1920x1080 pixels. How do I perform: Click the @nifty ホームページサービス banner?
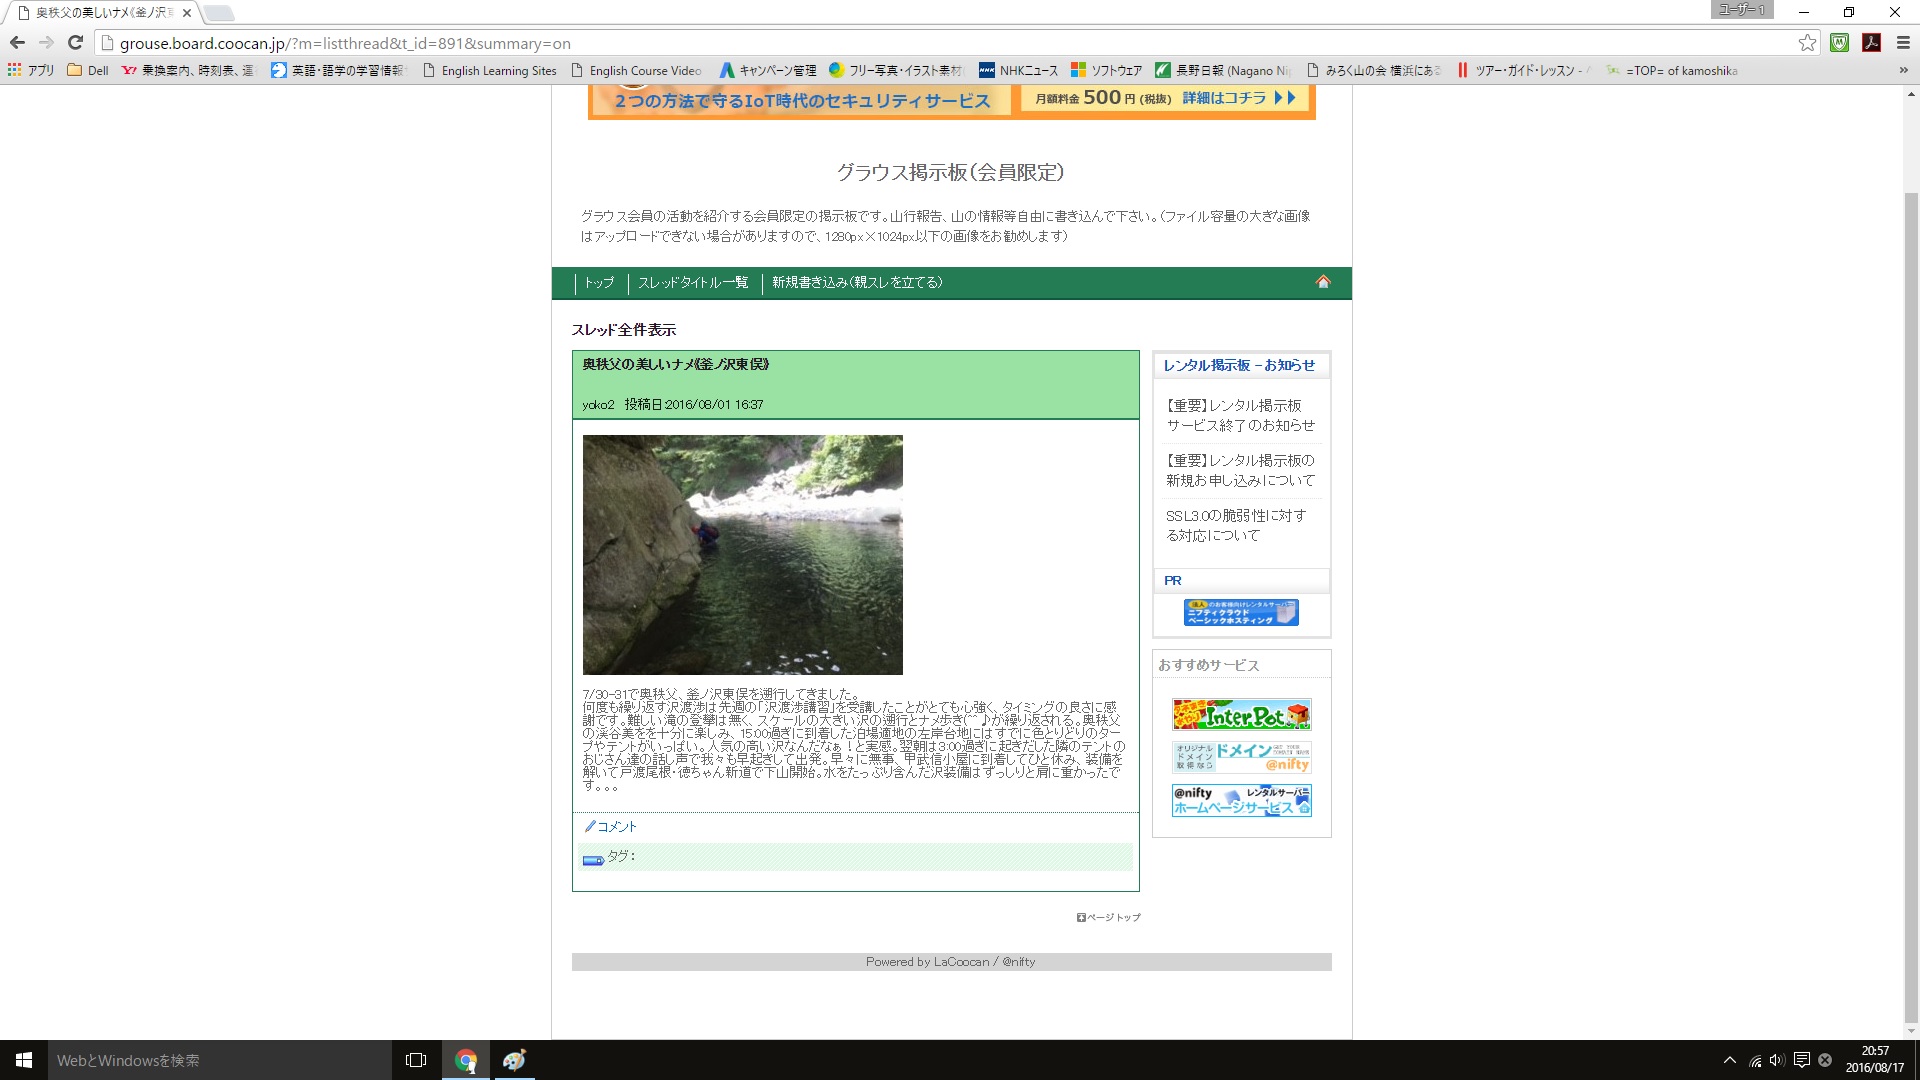click(1241, 800)
